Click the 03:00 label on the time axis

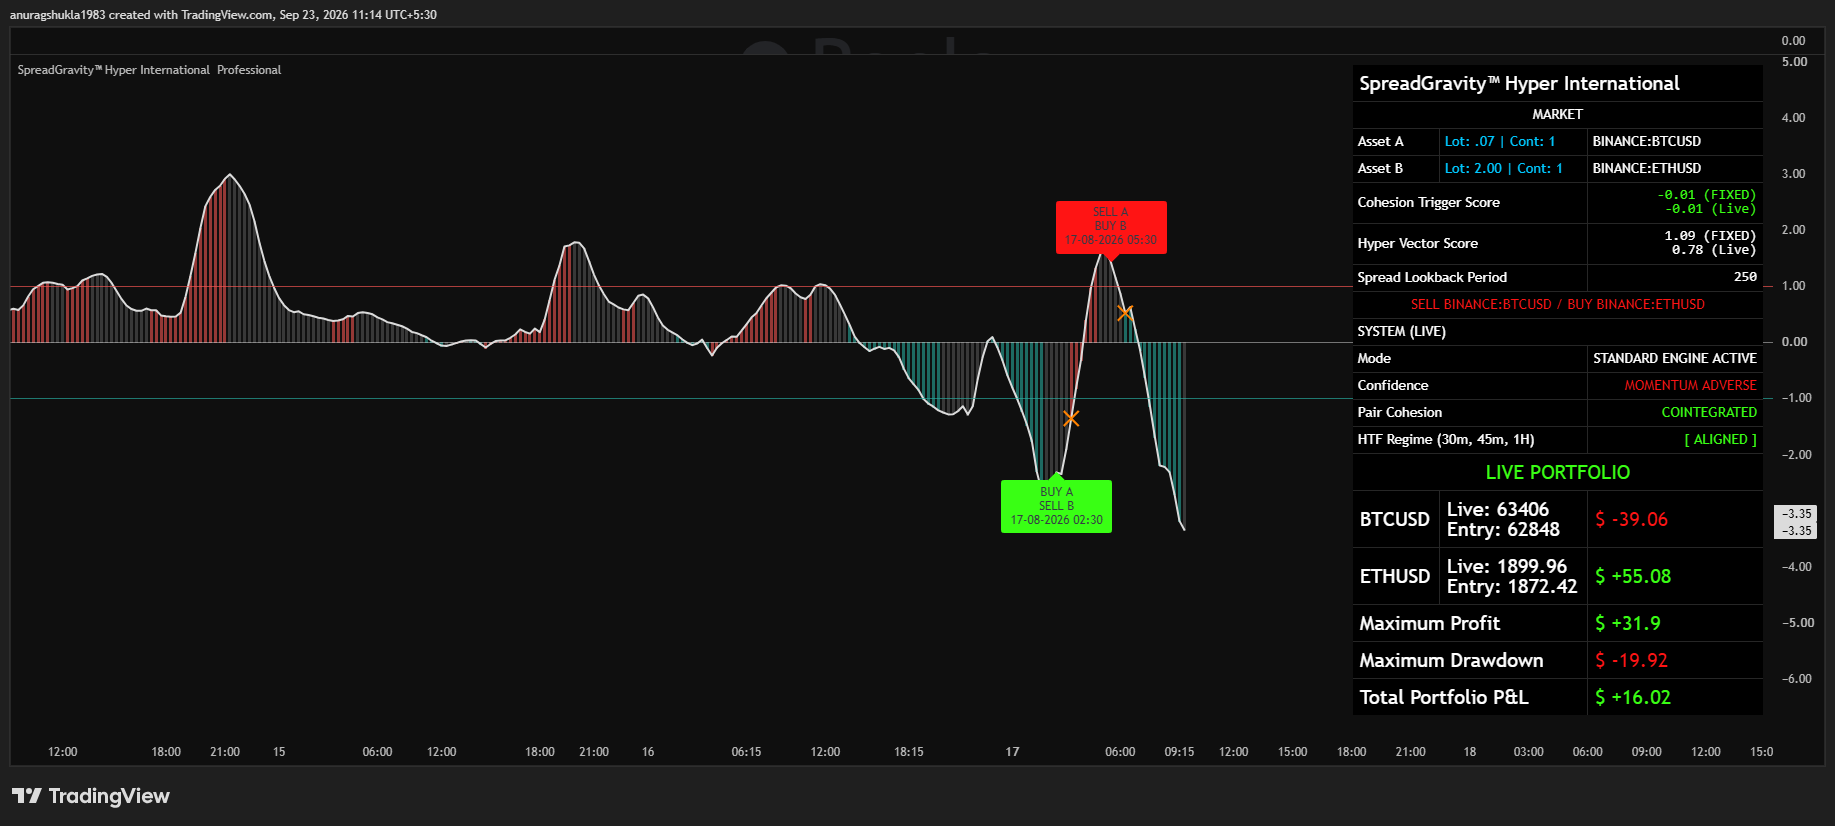point(1528,752)
